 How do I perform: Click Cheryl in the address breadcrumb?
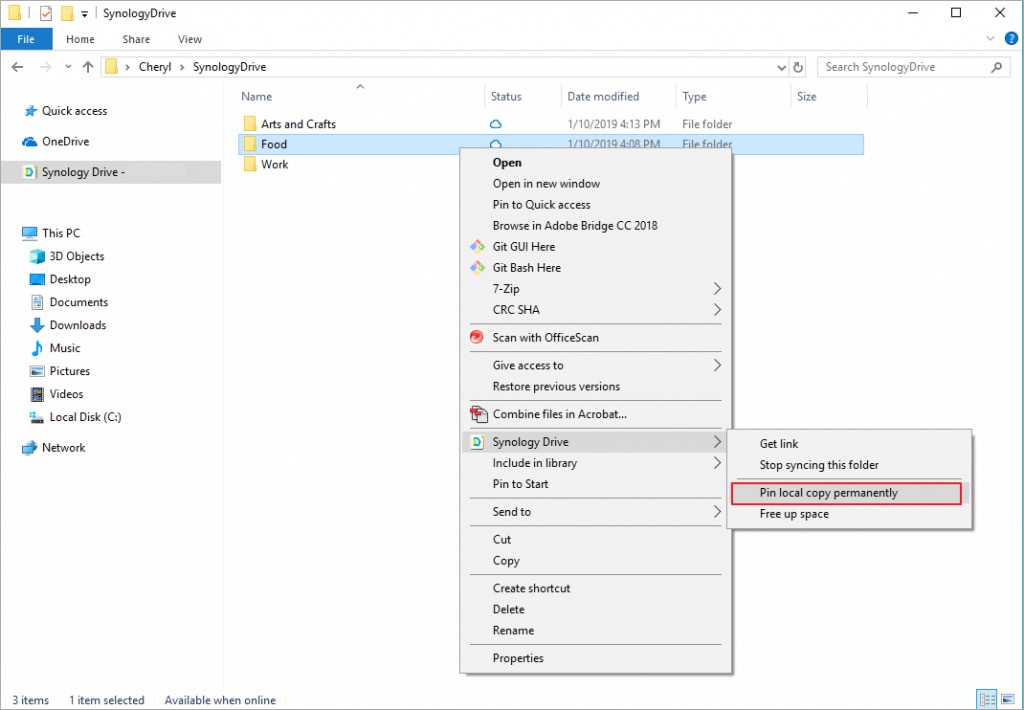coord(155,67)
